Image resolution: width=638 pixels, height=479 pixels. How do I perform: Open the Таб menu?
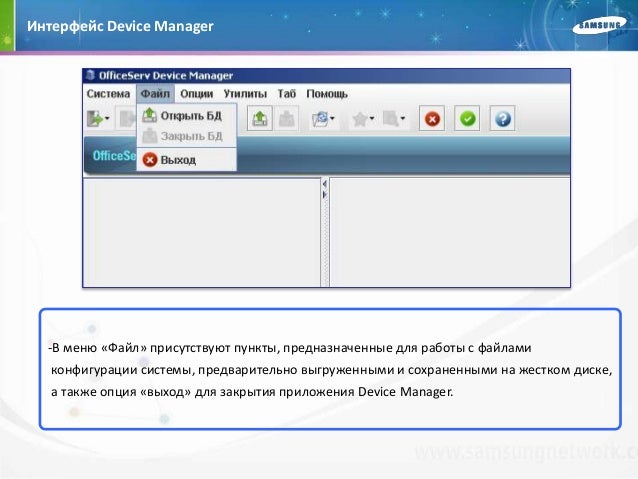(286, 94)
